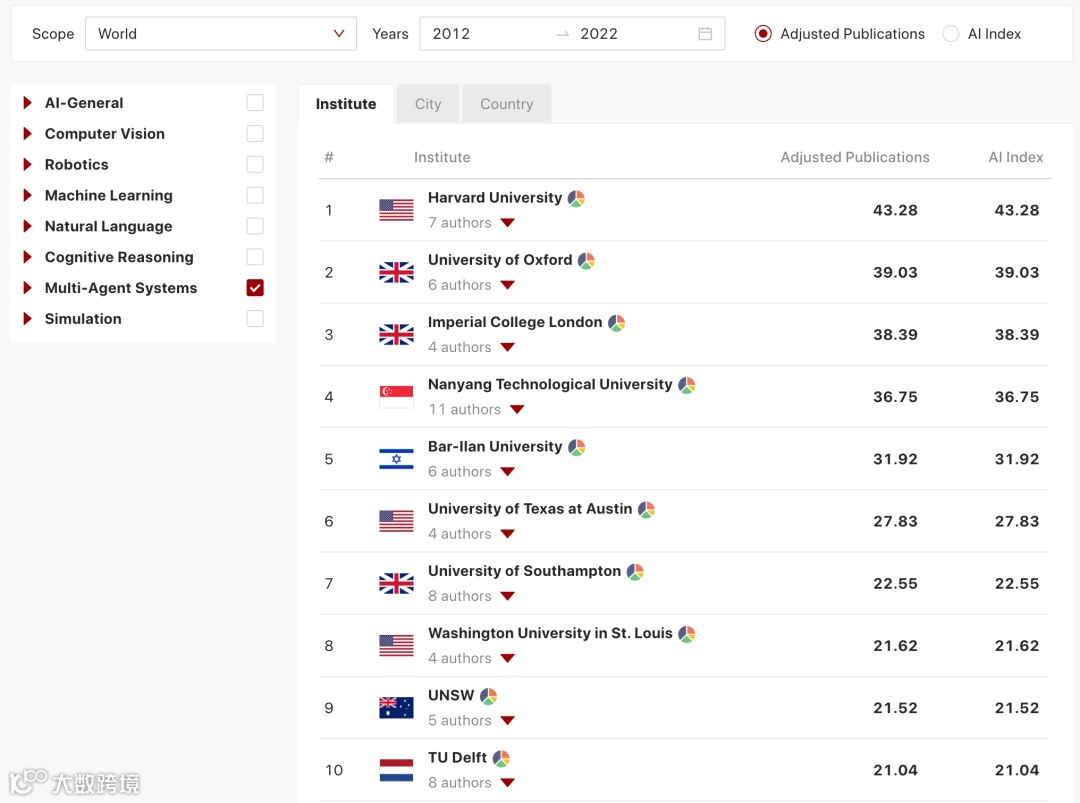Viewport: 1080px width, 803px height.
Task: Open Nanyang Technological University's pie chart icon
Action: coord(687,385)
